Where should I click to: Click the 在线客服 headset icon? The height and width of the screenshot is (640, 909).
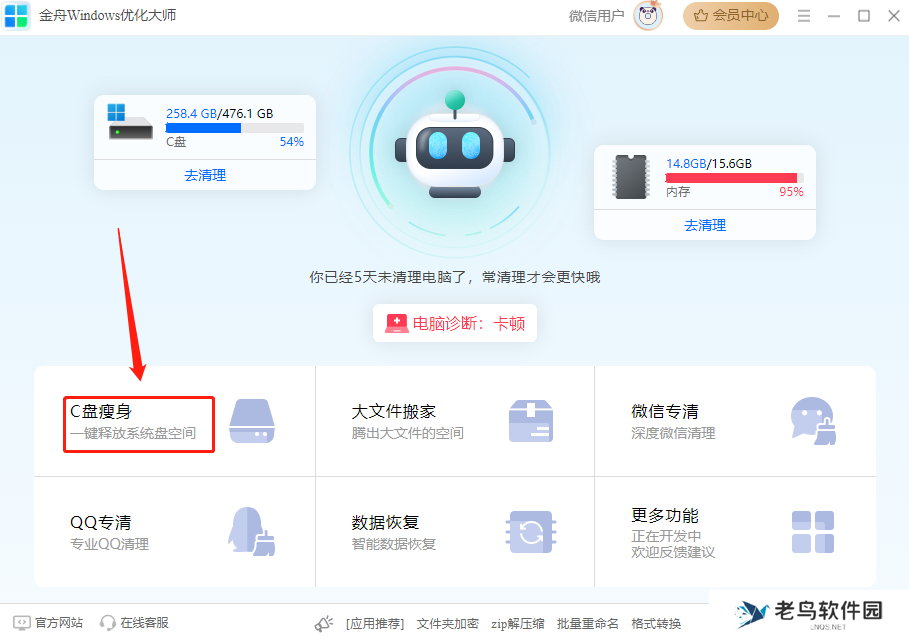107,623
